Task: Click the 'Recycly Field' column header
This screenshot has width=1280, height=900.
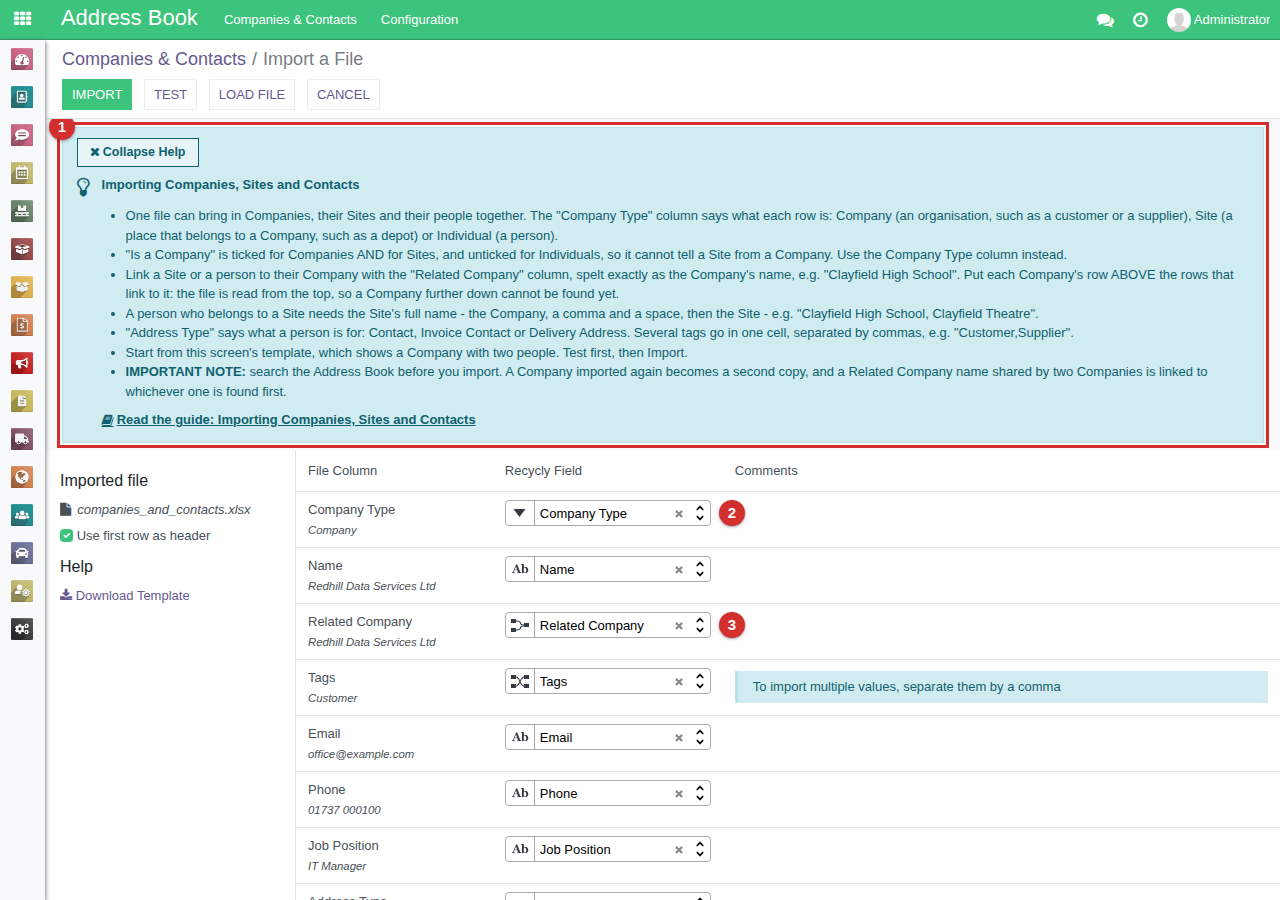Action: (543, 470)
